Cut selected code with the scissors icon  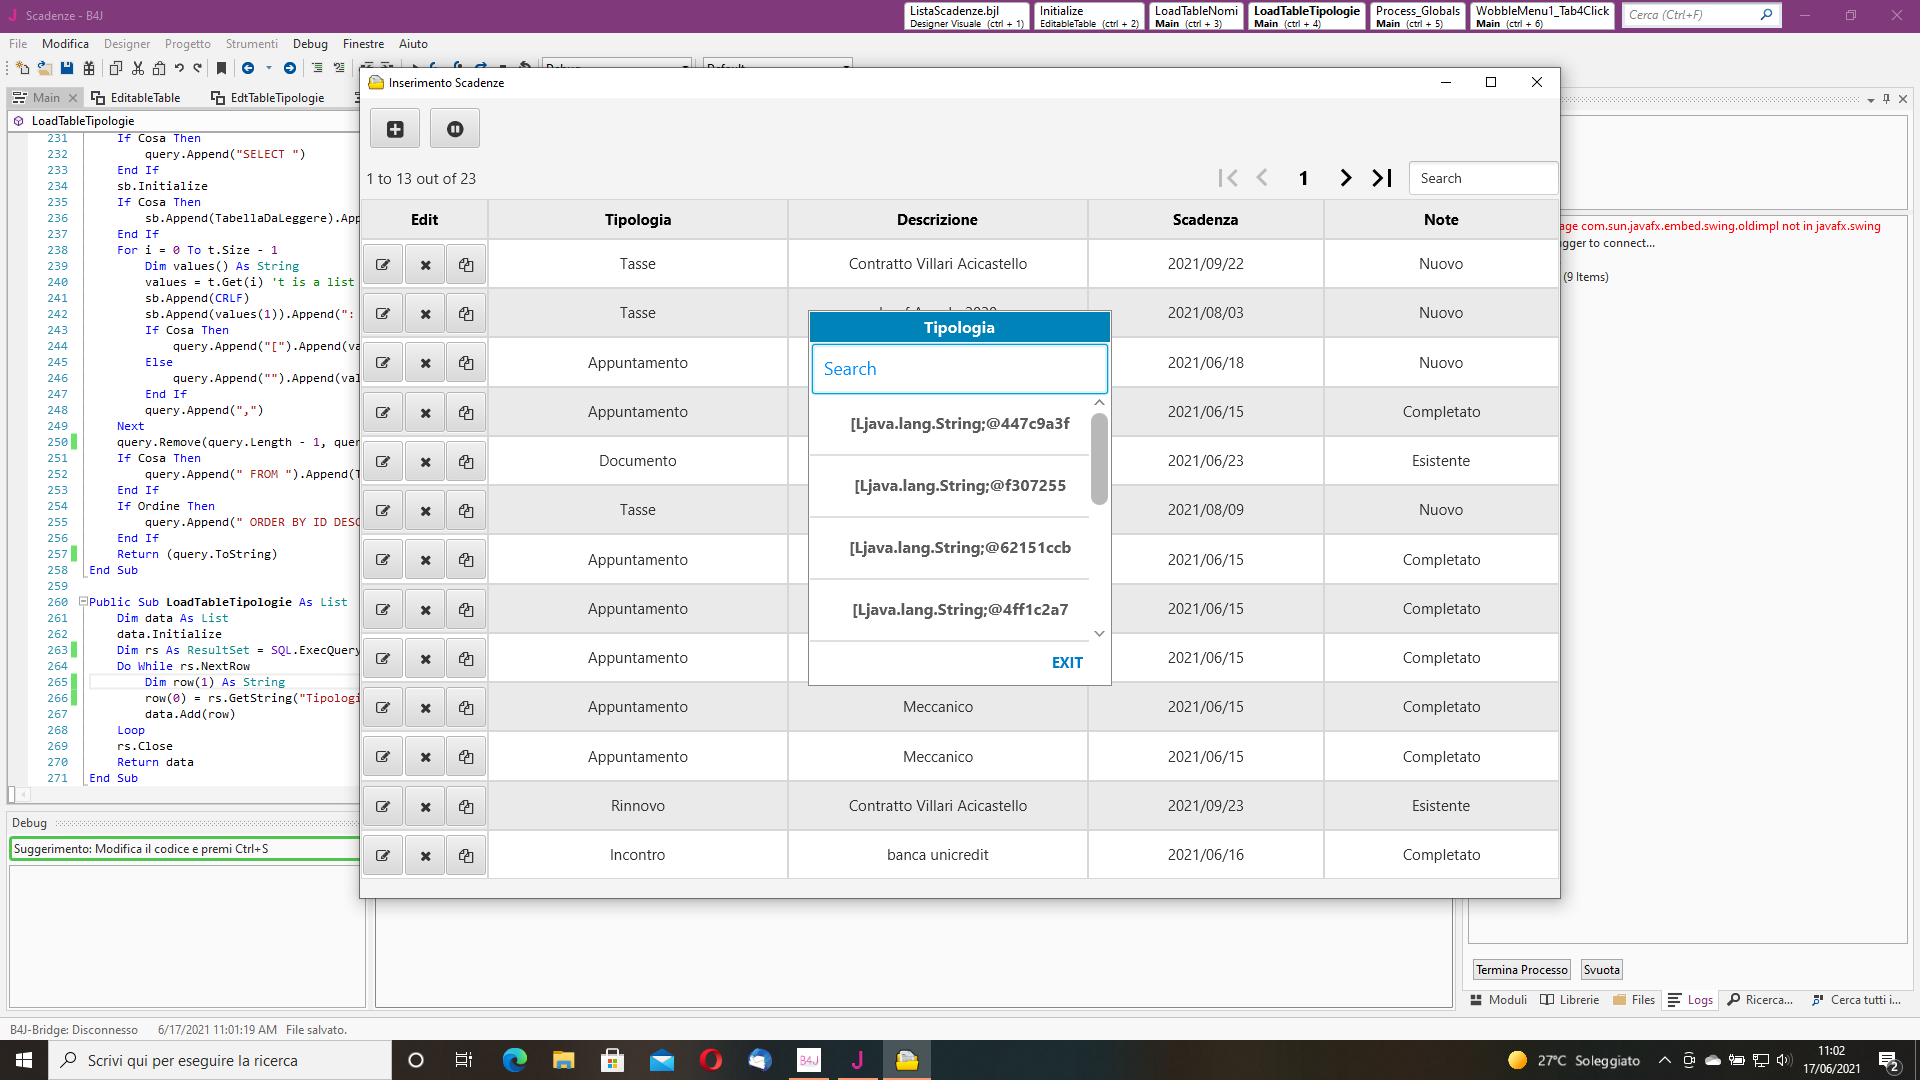coord(137,68)
